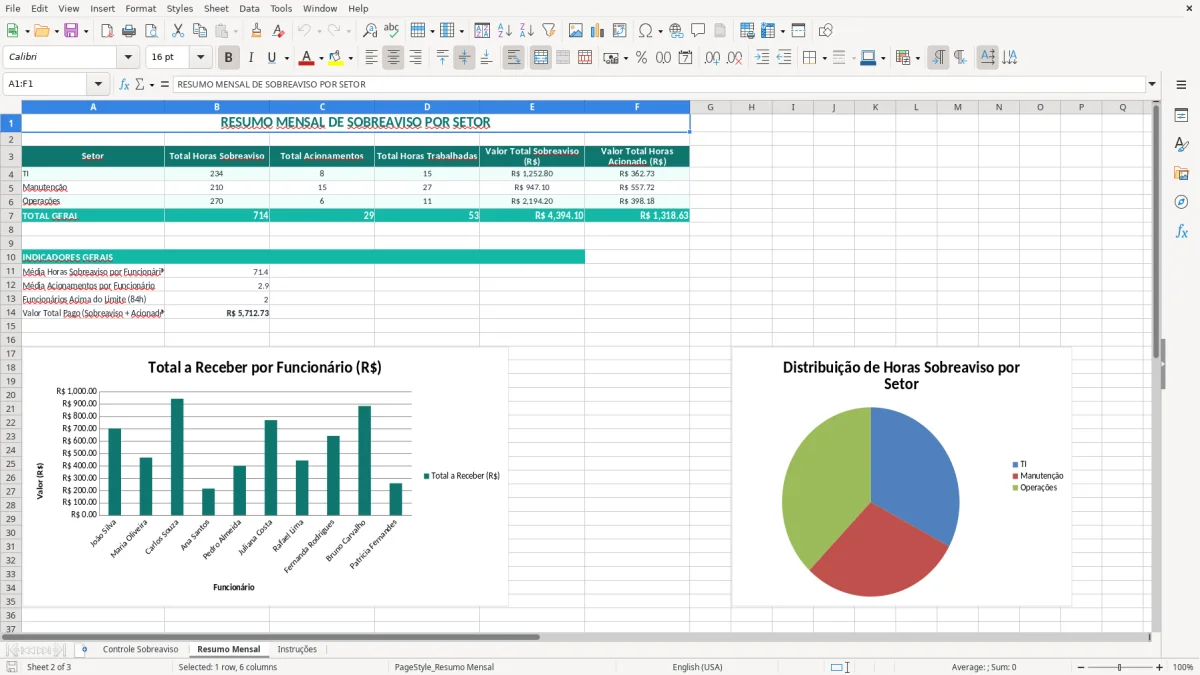The image size is (1200, 675).
Task: Click the Clear Direct Formatting icon
Action: 277,31
